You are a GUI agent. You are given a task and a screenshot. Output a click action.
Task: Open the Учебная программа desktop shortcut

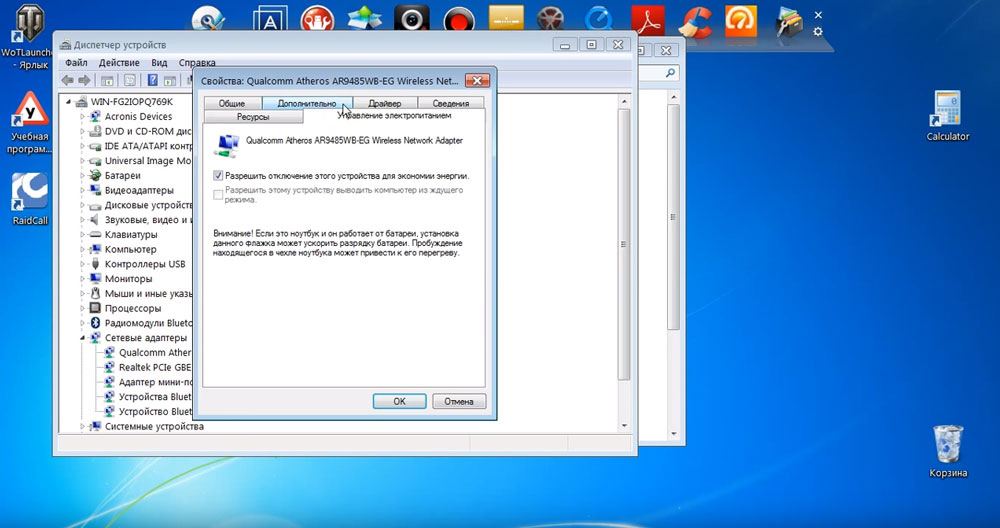tap(29, 122)
